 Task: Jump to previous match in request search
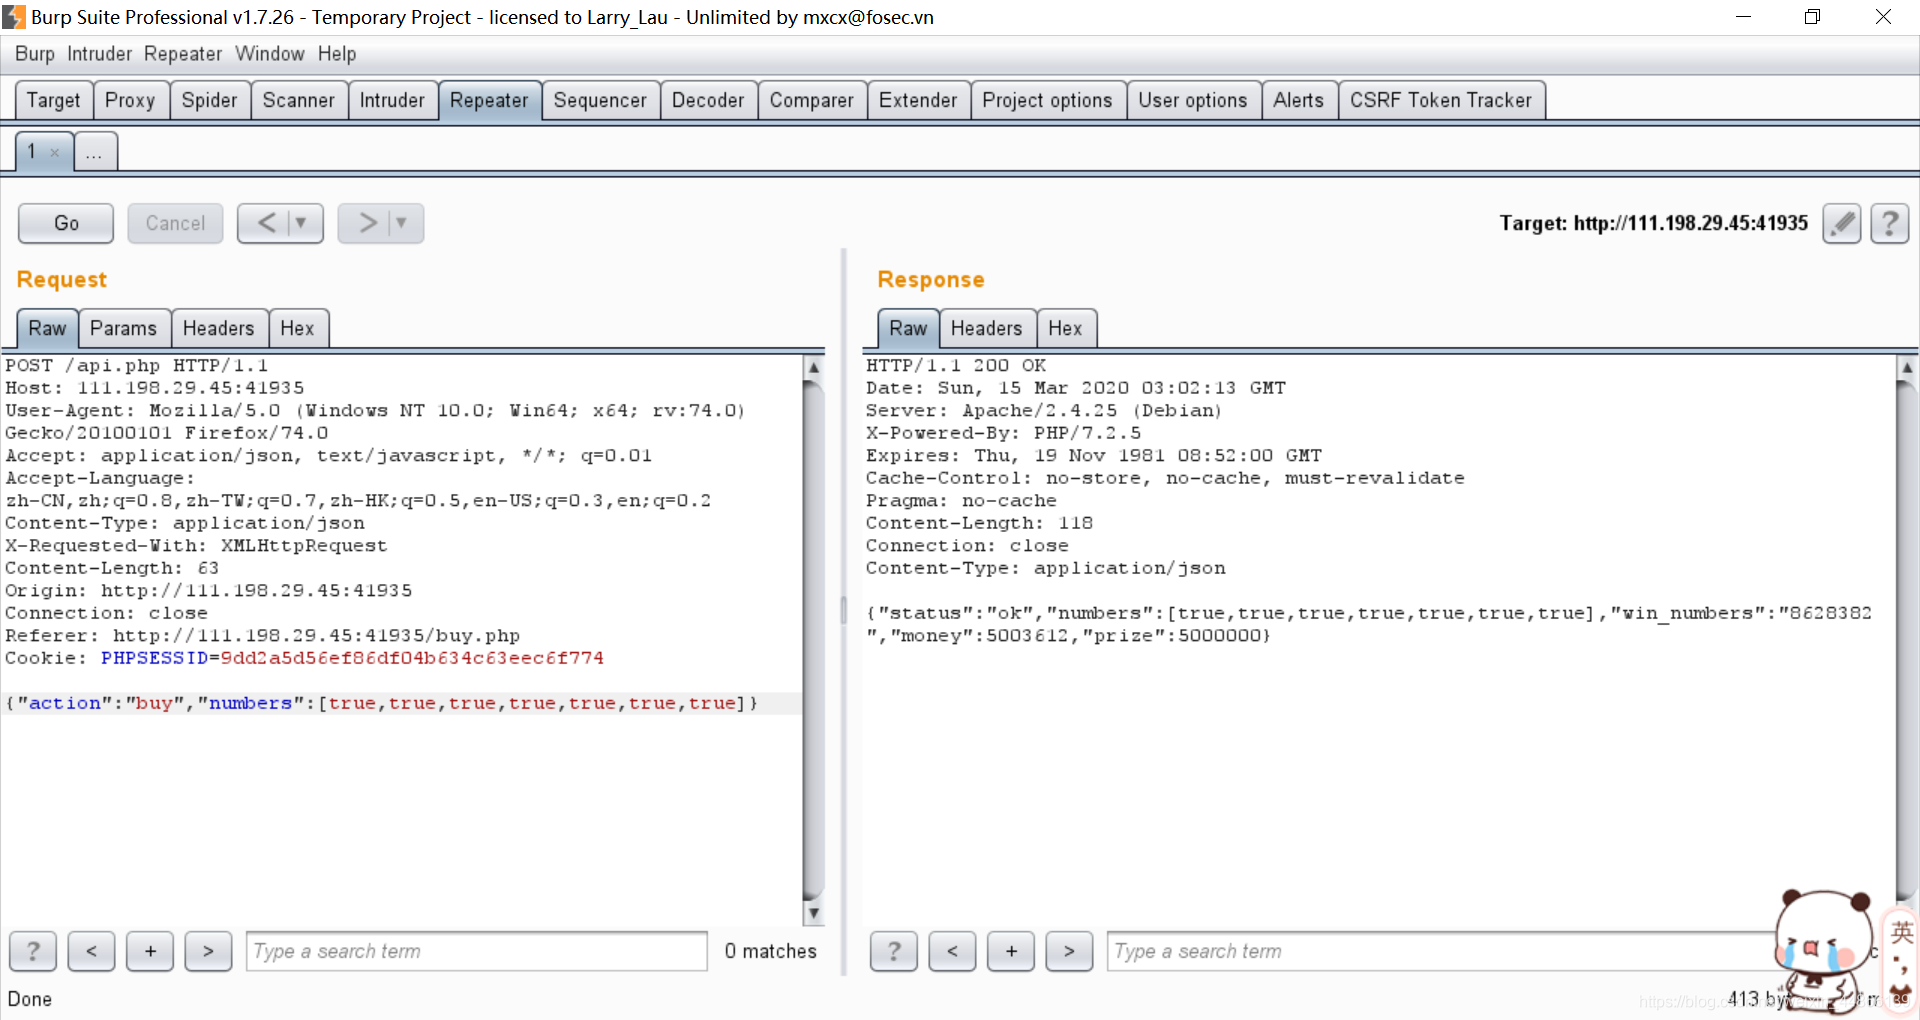(91, 951)
